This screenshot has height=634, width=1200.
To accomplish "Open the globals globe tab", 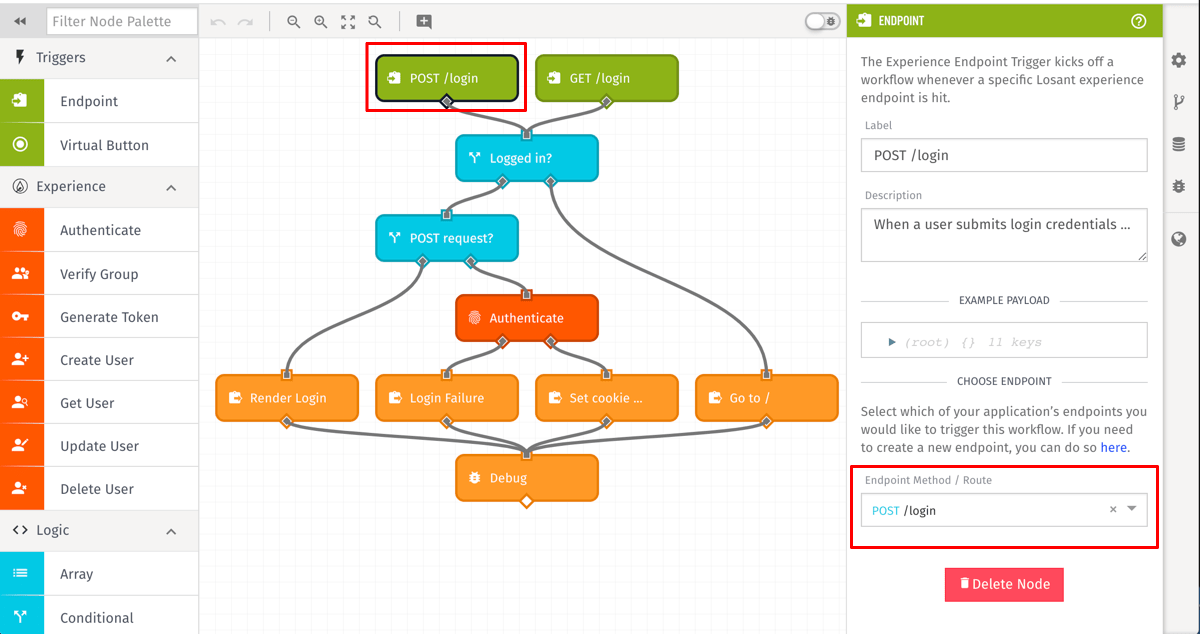I will click(x=1179, y=239).
